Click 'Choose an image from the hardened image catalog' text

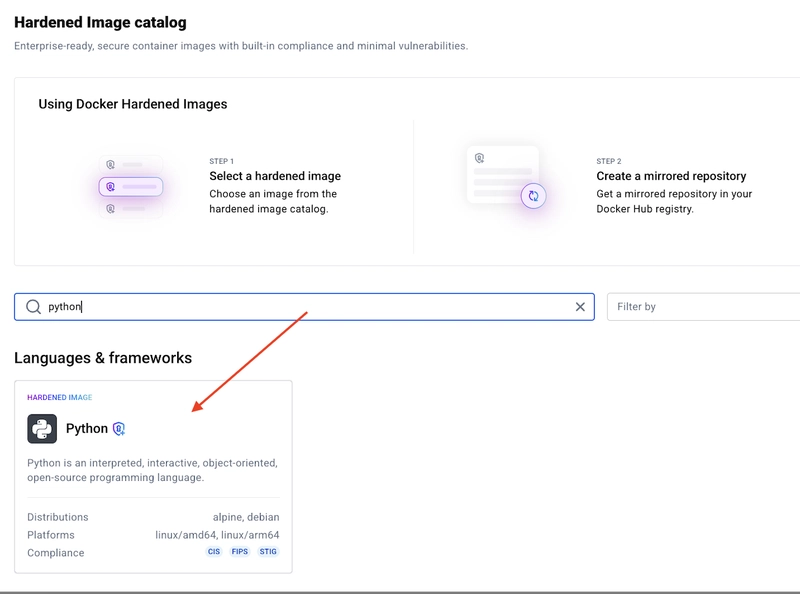[273, 202]
